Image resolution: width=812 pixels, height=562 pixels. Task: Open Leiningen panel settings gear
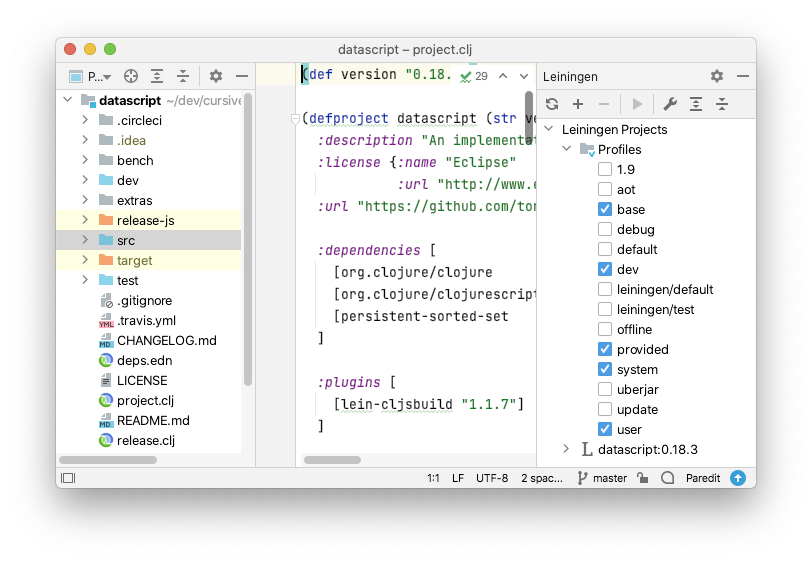click(717, 77)
